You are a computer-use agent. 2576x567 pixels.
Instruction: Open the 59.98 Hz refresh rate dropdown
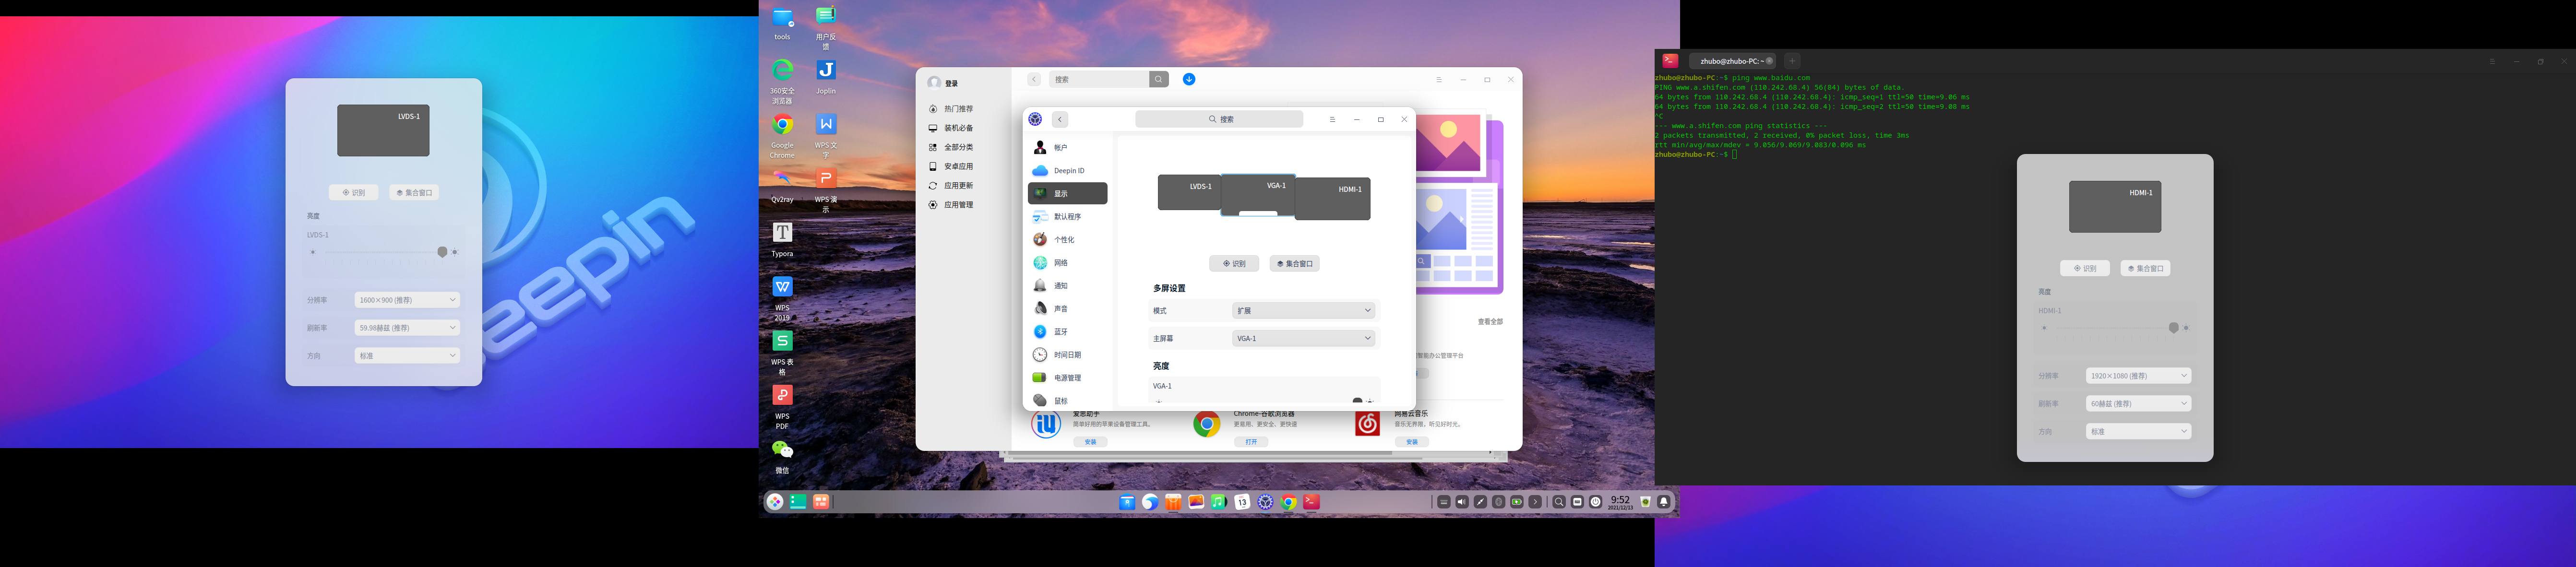tap(407, 328)
